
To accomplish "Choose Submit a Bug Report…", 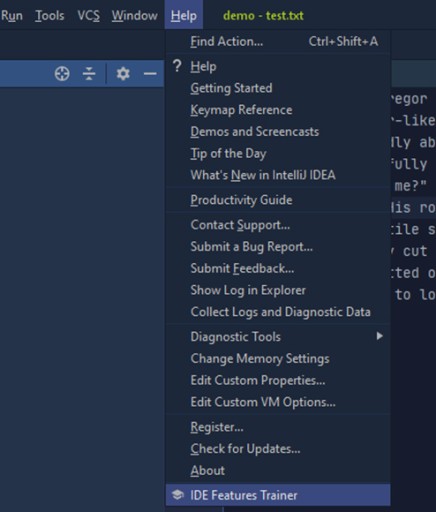I will pos(278,247).
